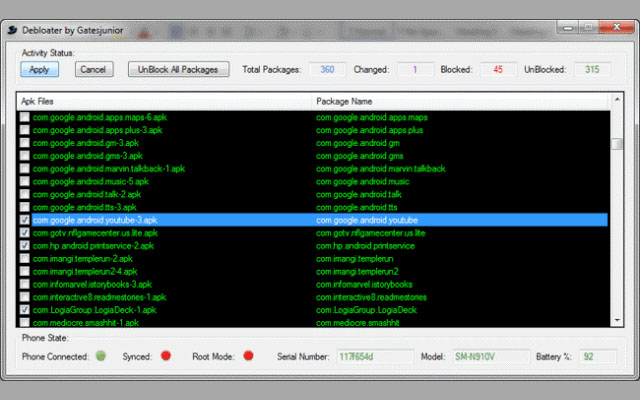This screenshot has width=640, height=400.
Task: Minimize the Debloater window
Action: (x=567, y=28)
